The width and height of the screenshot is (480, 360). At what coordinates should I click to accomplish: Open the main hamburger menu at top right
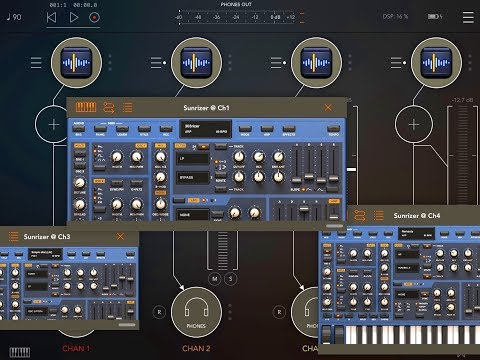[x=468, y=17]
